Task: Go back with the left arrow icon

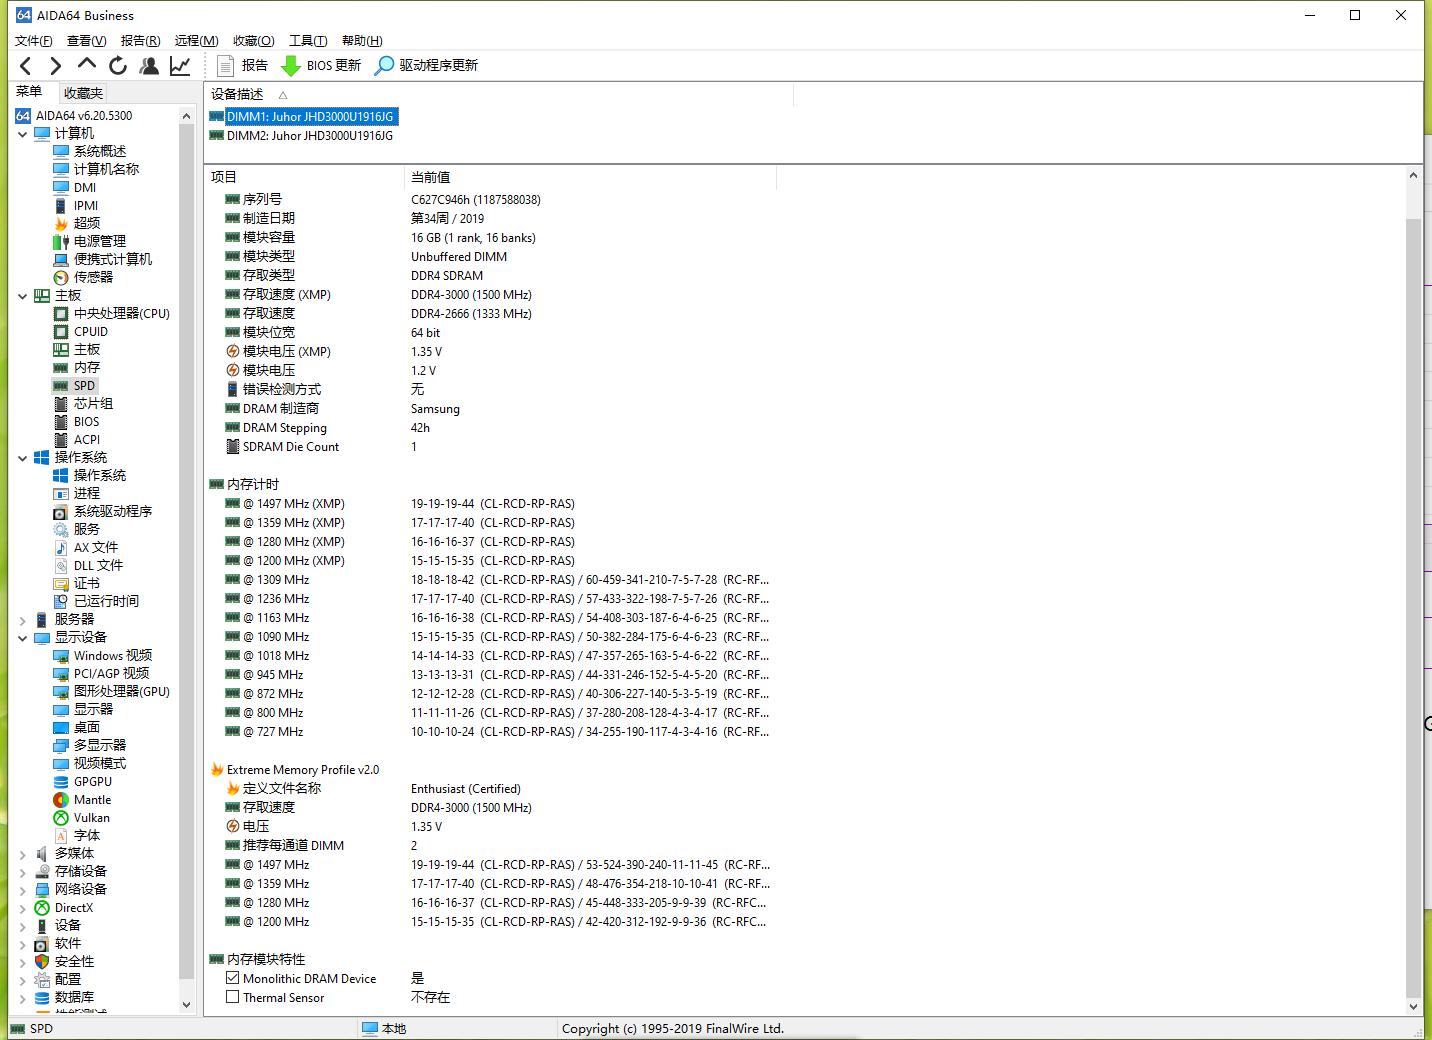Action: [26, 66]
